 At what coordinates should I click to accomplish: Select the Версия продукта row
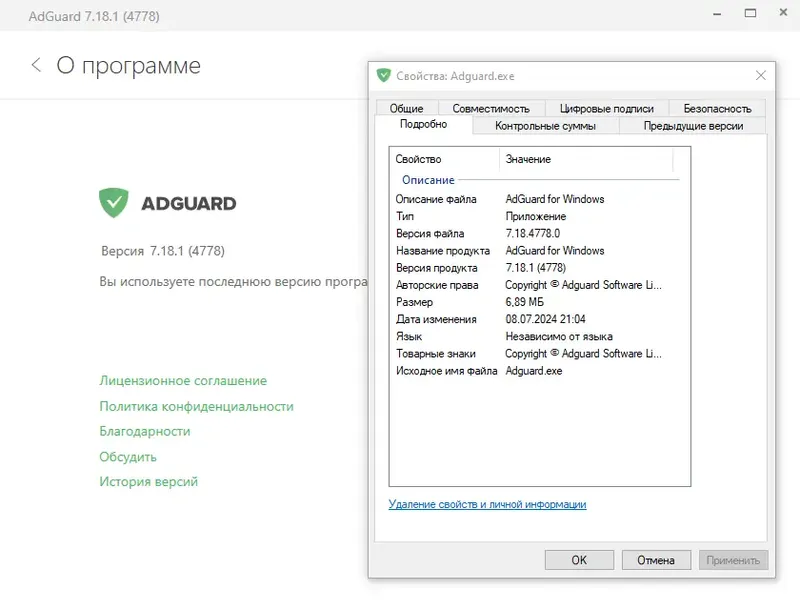pyautogui.click(x=537, y=268)
